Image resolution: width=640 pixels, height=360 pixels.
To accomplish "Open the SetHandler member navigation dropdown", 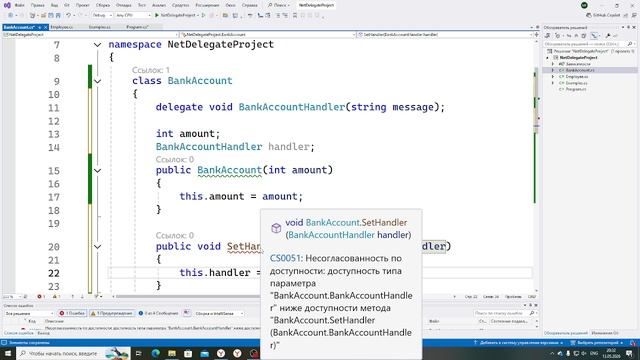I will (x=444, y=35).
